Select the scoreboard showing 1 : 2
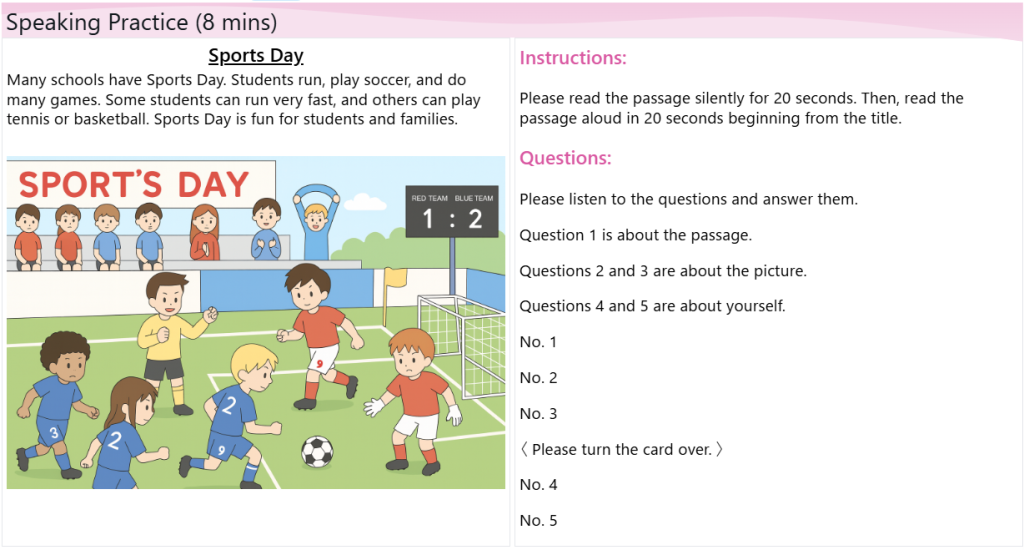The image size is (1024, 550). (x=452, y=211)
